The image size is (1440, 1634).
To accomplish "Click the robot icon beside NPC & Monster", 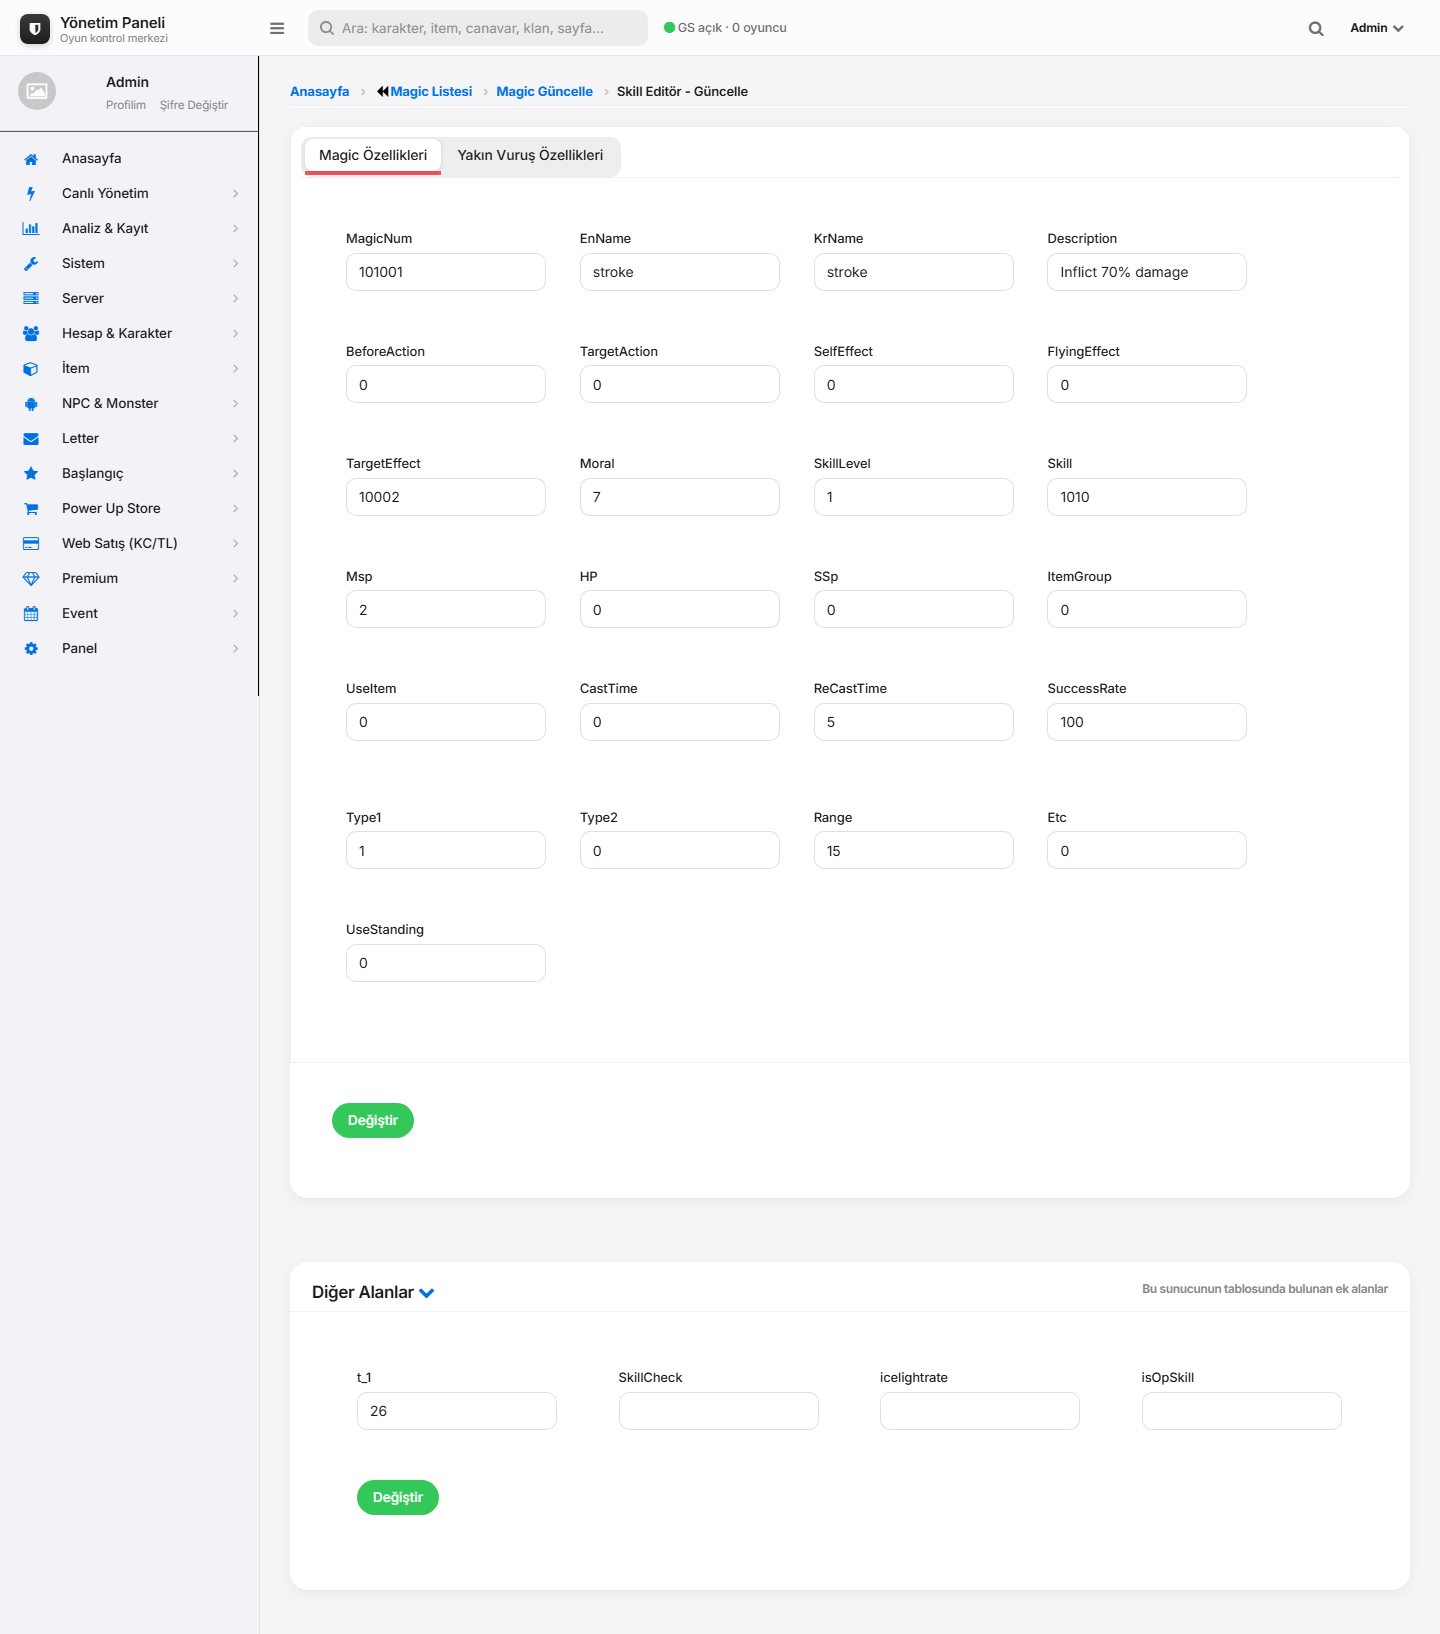I will pyautogui.click(x=31, y=404).
